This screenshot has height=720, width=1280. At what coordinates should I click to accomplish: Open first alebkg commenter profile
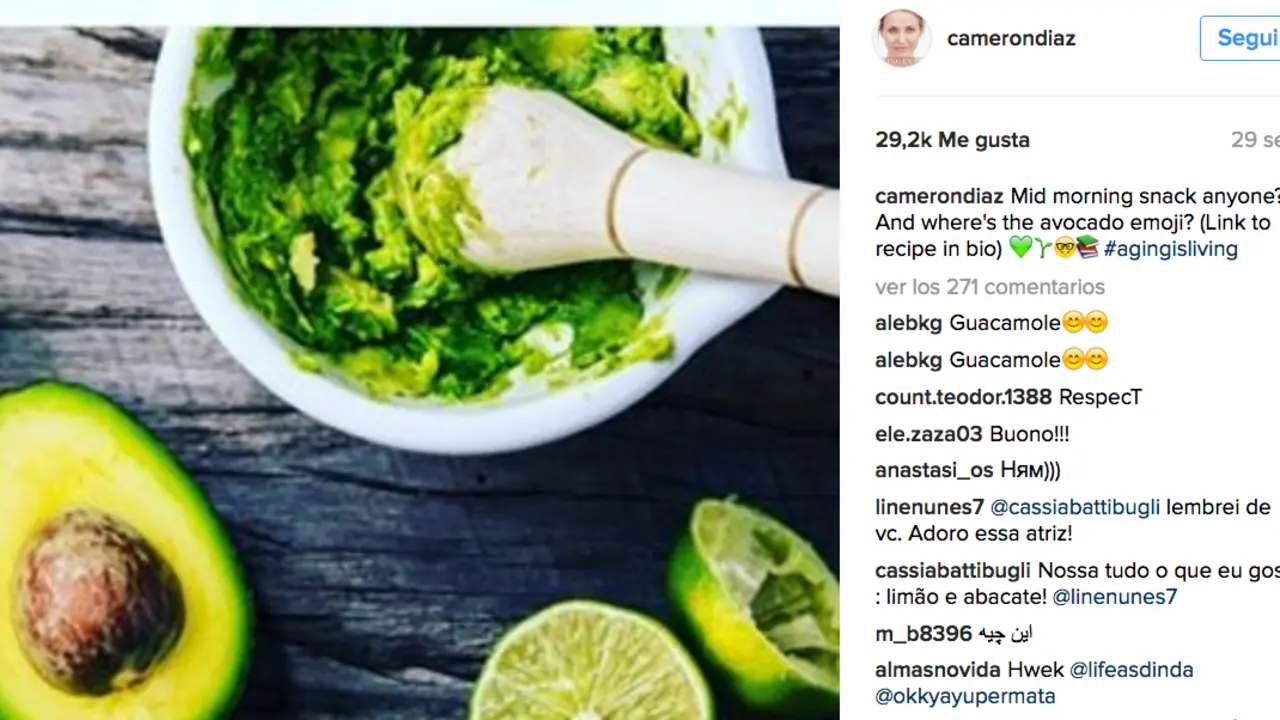(908, 323)
